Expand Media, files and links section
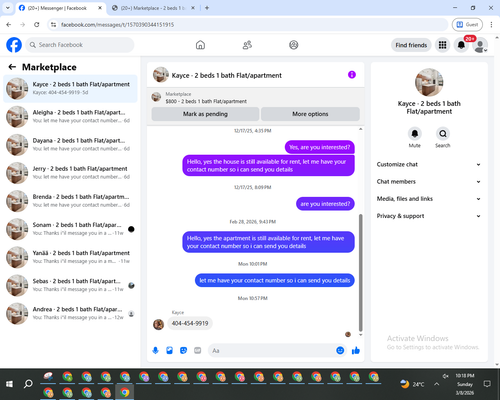This screenshot has width=500, height=400. point(429,199)
